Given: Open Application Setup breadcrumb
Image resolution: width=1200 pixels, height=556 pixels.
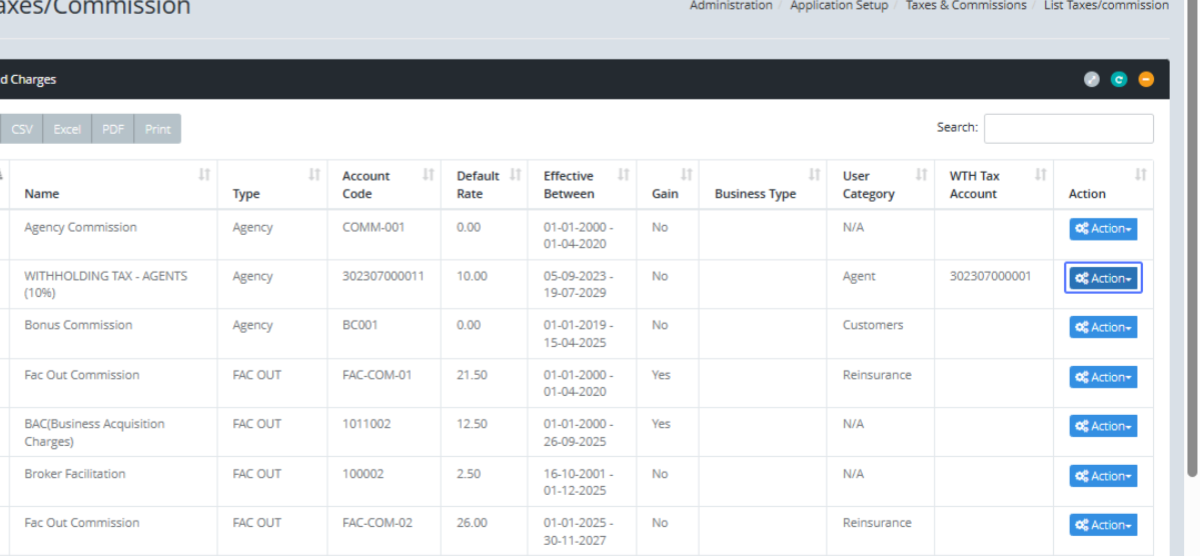Looking at the screenshot, I should (x=838, y=6).
